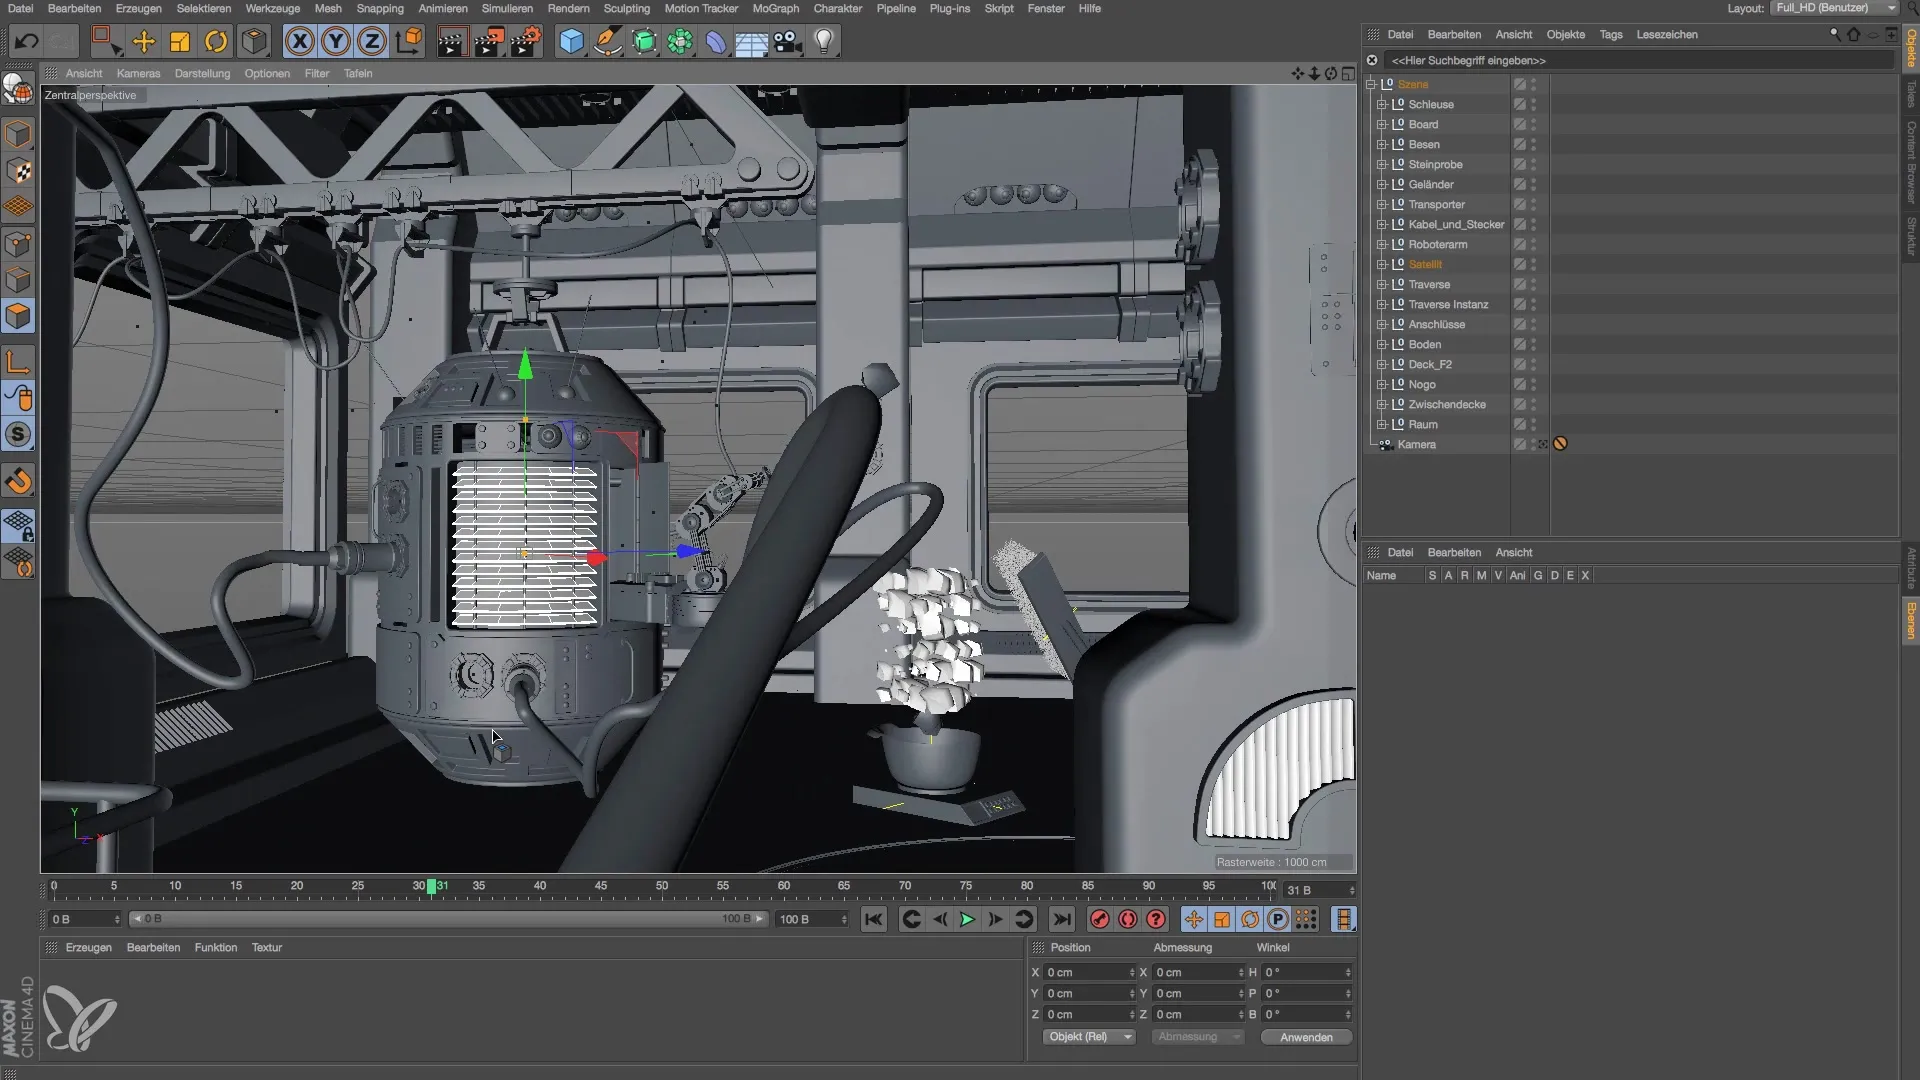Switch to Points mode
The image size is (1920, 1080).
[x=18, y=244]
